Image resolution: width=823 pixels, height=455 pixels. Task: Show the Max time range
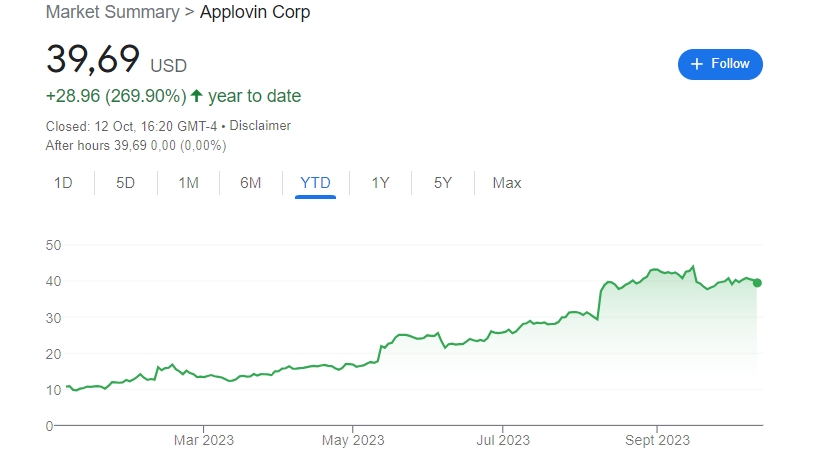pyautogui.click(x=507, y=183)
